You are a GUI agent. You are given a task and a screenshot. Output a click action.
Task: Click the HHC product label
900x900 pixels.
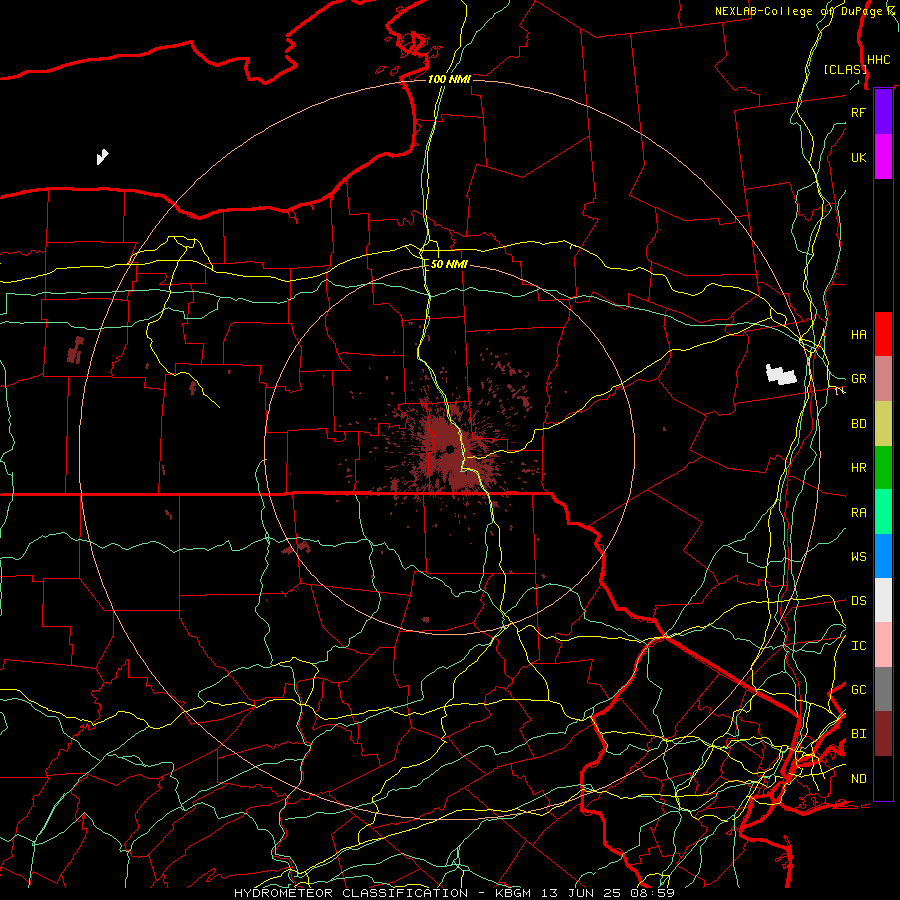879,60
